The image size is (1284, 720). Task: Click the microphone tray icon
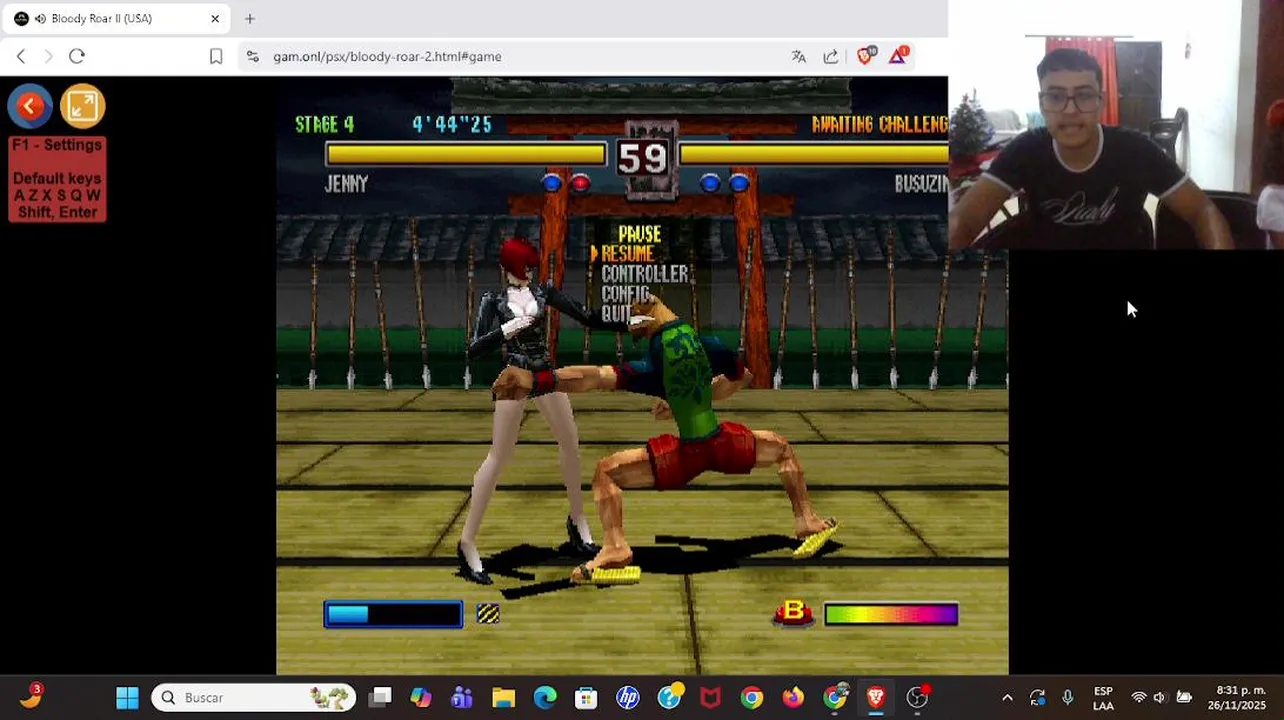1068,697
